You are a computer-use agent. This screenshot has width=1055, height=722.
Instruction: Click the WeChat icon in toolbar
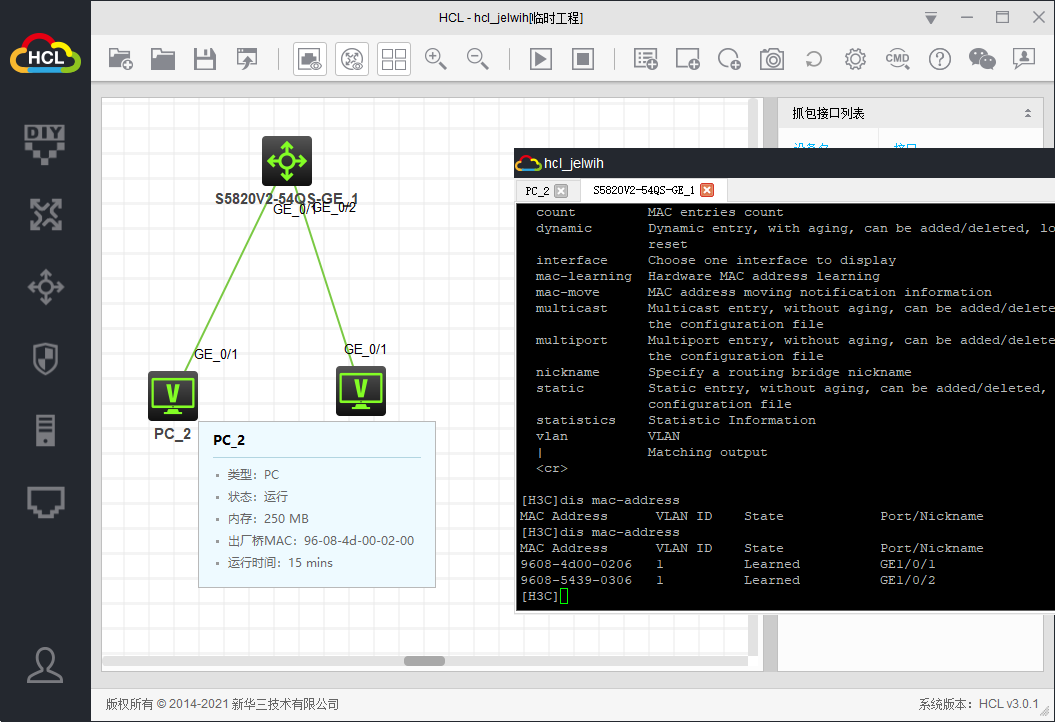click(982, 59)
